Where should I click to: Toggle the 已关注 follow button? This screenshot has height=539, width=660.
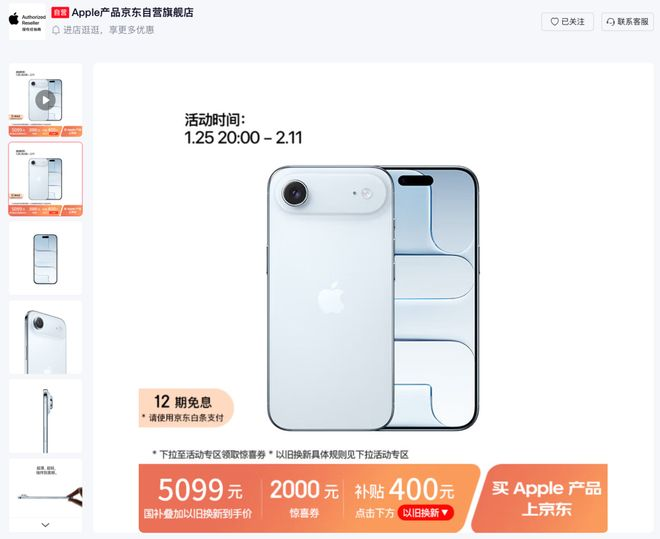tap(567, 21)
